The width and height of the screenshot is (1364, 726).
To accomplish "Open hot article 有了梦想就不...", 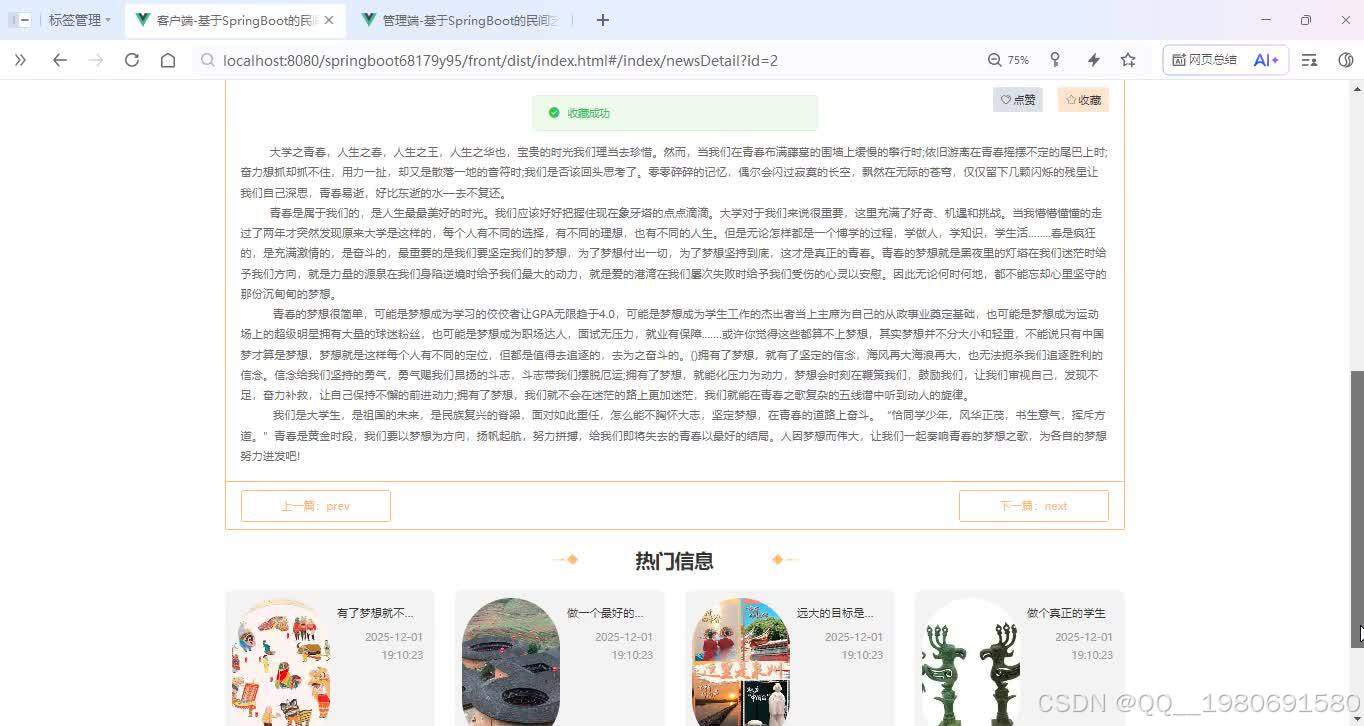I will [375, 613].
